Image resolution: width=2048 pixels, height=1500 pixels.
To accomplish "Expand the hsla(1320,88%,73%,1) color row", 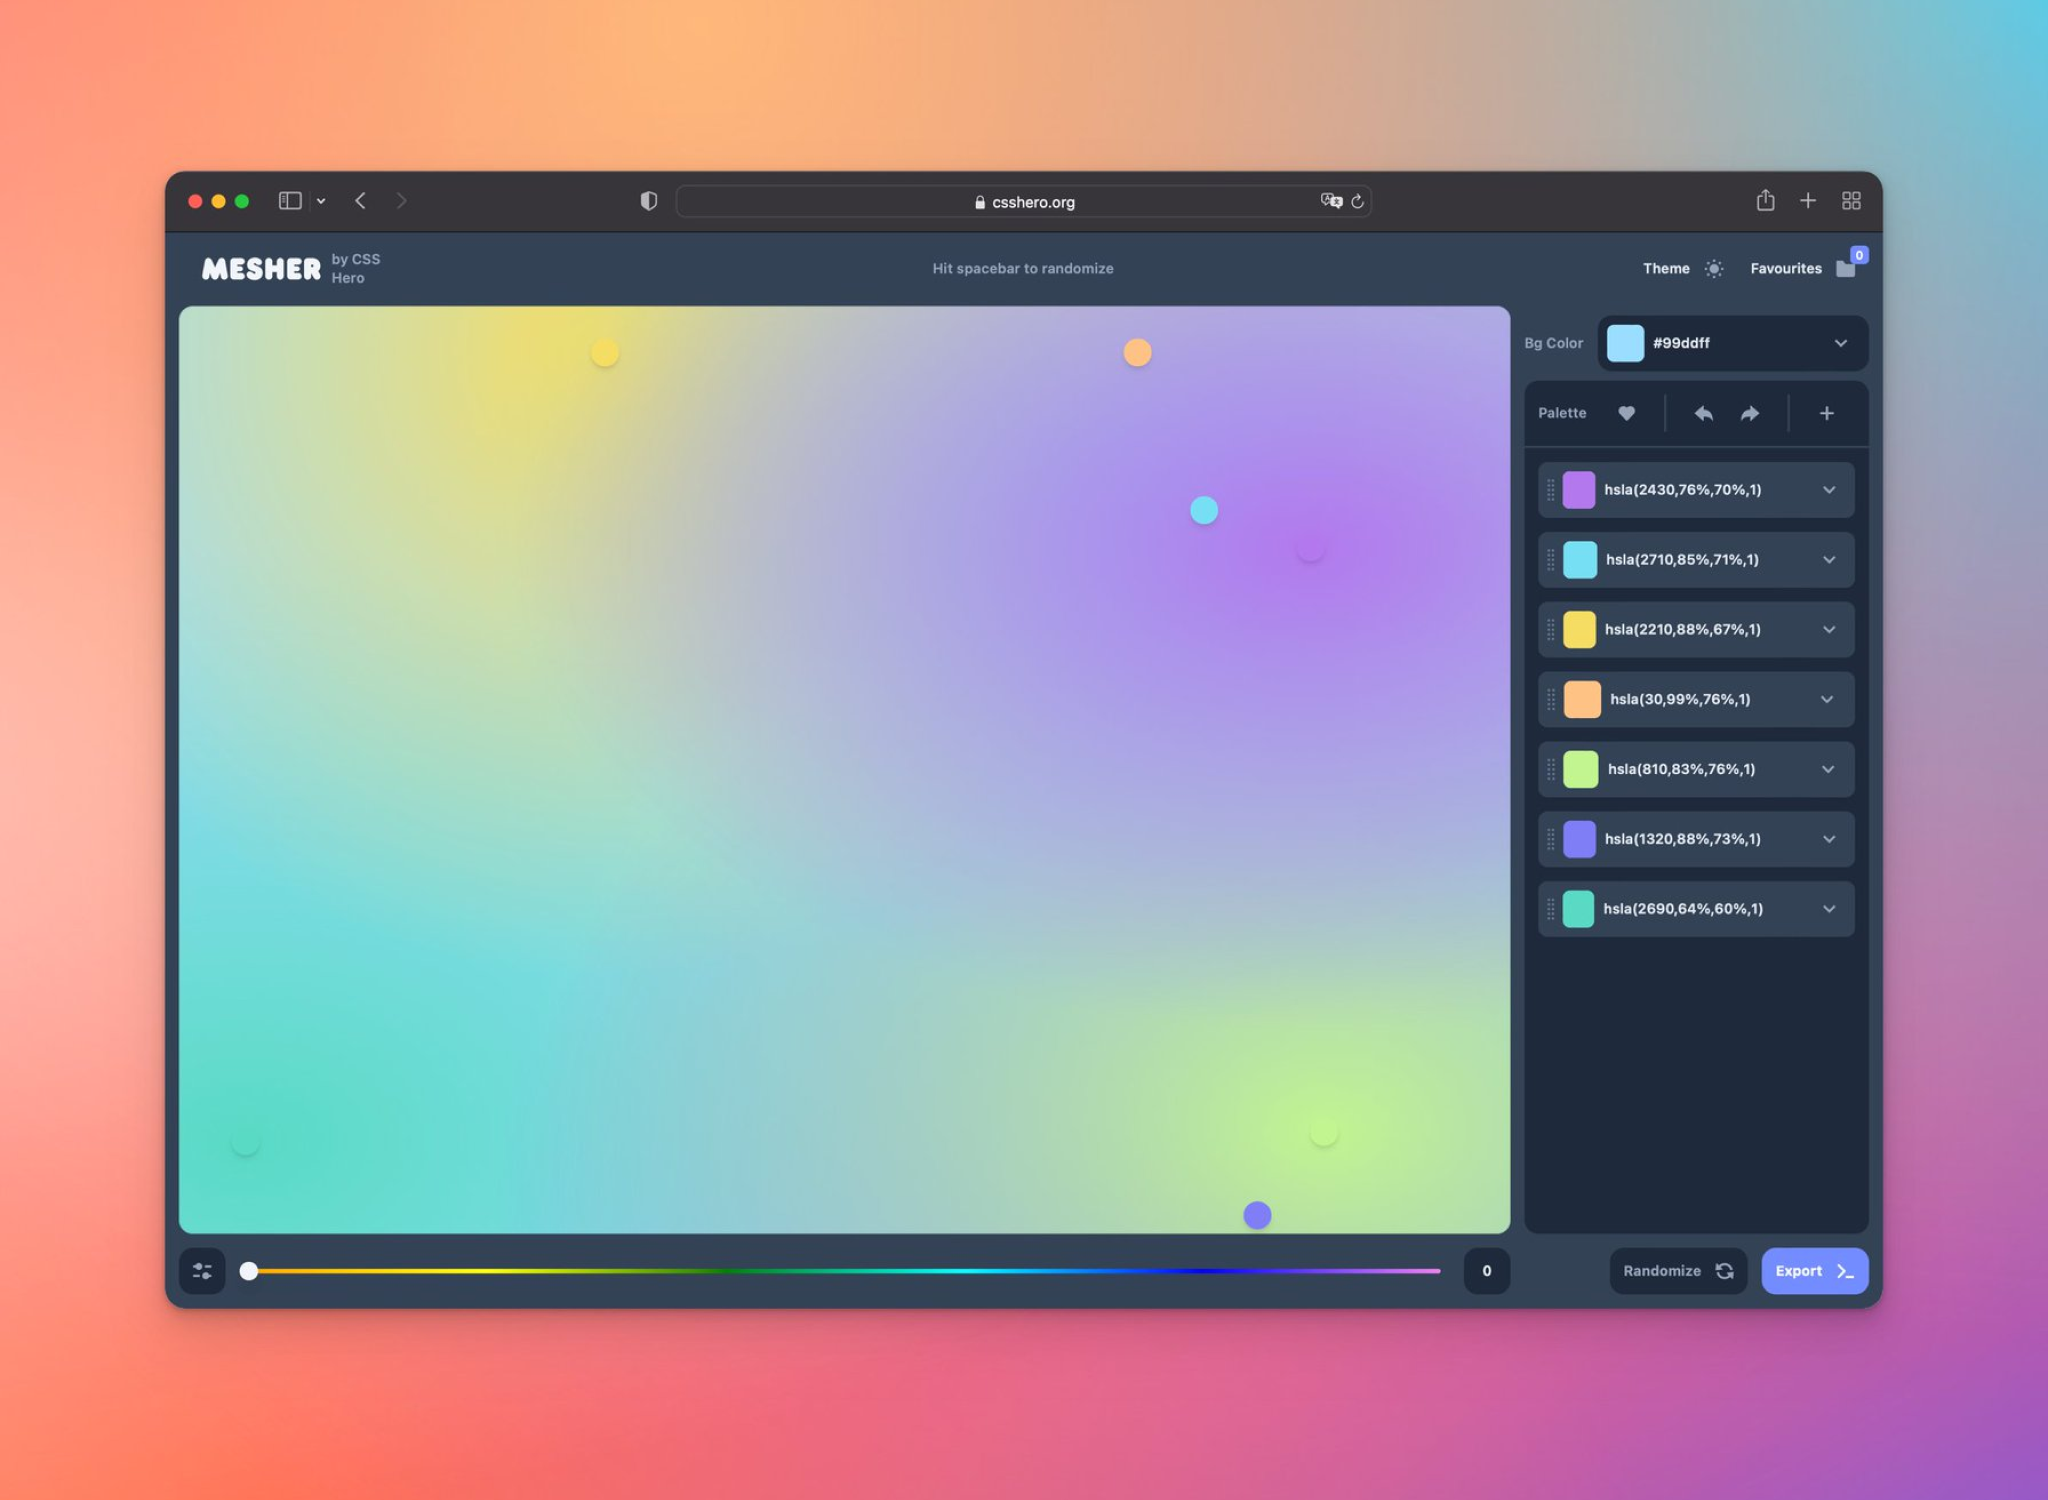I will 1829,839.
